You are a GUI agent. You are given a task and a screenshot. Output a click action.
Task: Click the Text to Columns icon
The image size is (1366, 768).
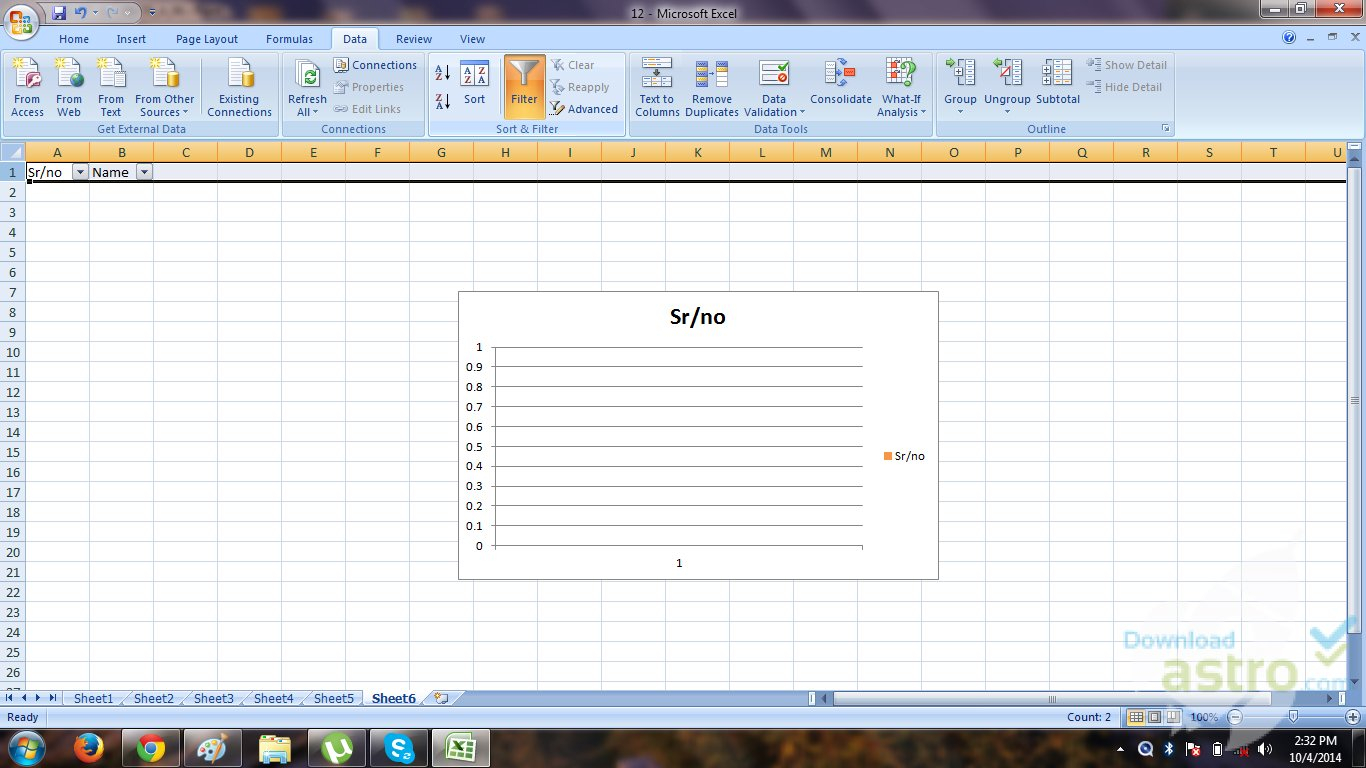click(657, 87)
